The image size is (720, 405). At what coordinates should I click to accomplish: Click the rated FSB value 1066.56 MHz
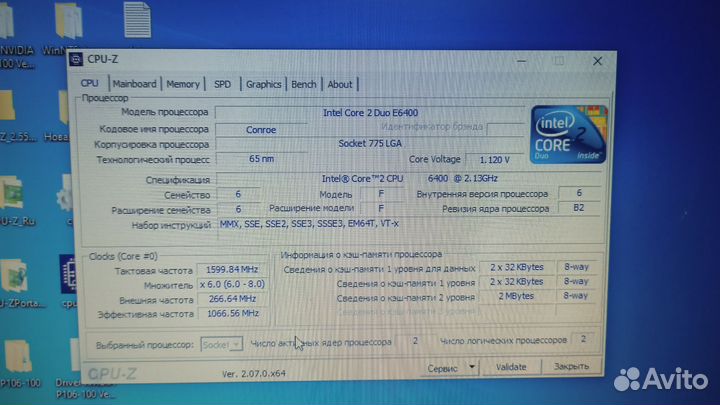coord(232,314)
